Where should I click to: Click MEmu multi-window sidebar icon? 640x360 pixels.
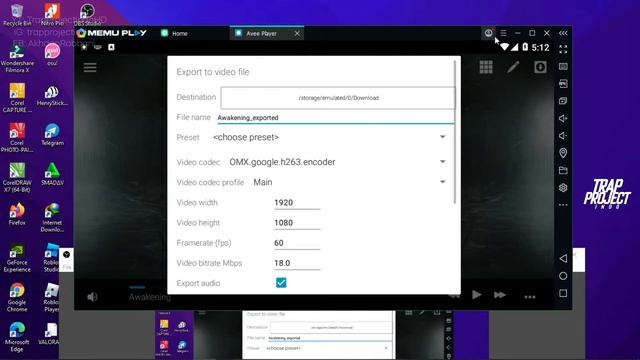click(563, 101)
